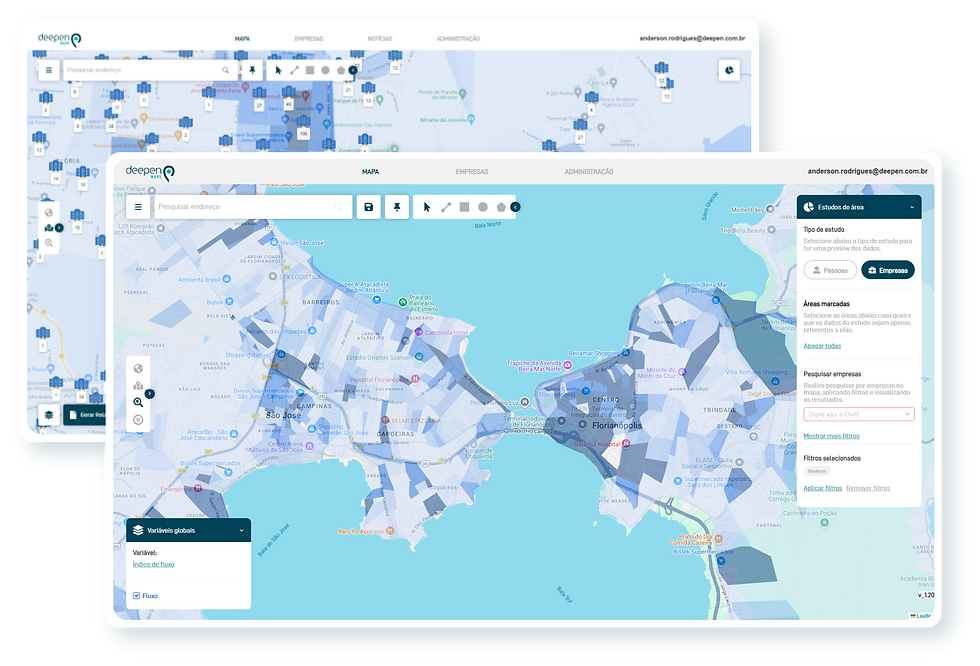Click the pin icon in front window

(x=397, y=207)
